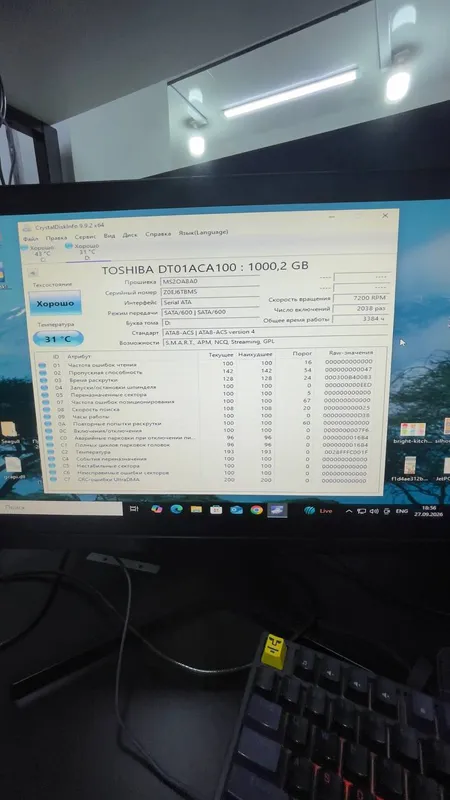
Task: Click the Порог column header
Action: click(302, 353)
